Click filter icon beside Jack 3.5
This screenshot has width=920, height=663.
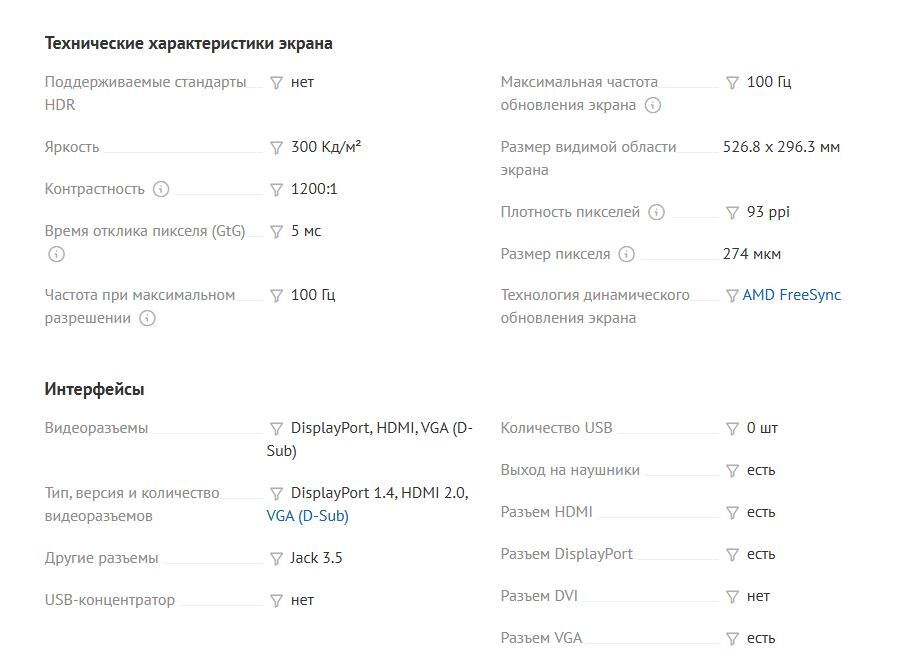[x=277, y=558]
